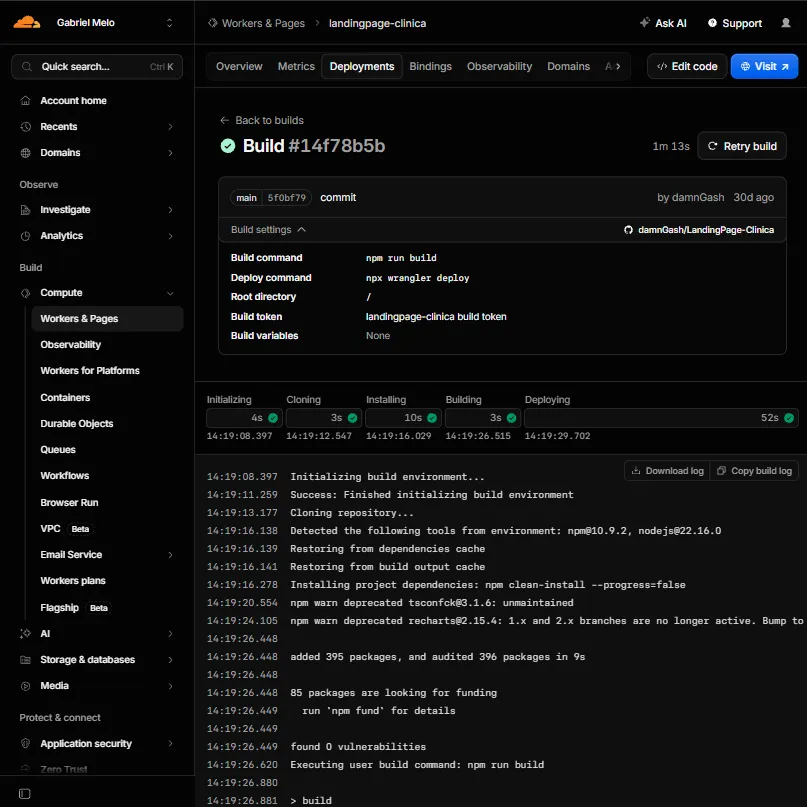
Task: Click the Media icon
Action: [25, 686]
